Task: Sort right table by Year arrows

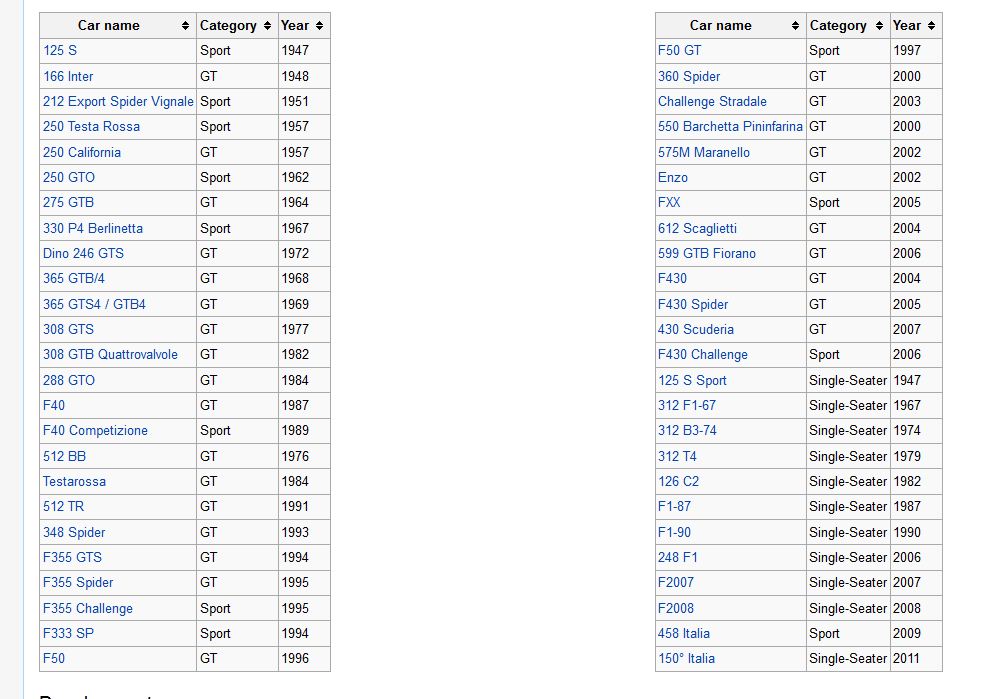Action: [x=931, y=26]
